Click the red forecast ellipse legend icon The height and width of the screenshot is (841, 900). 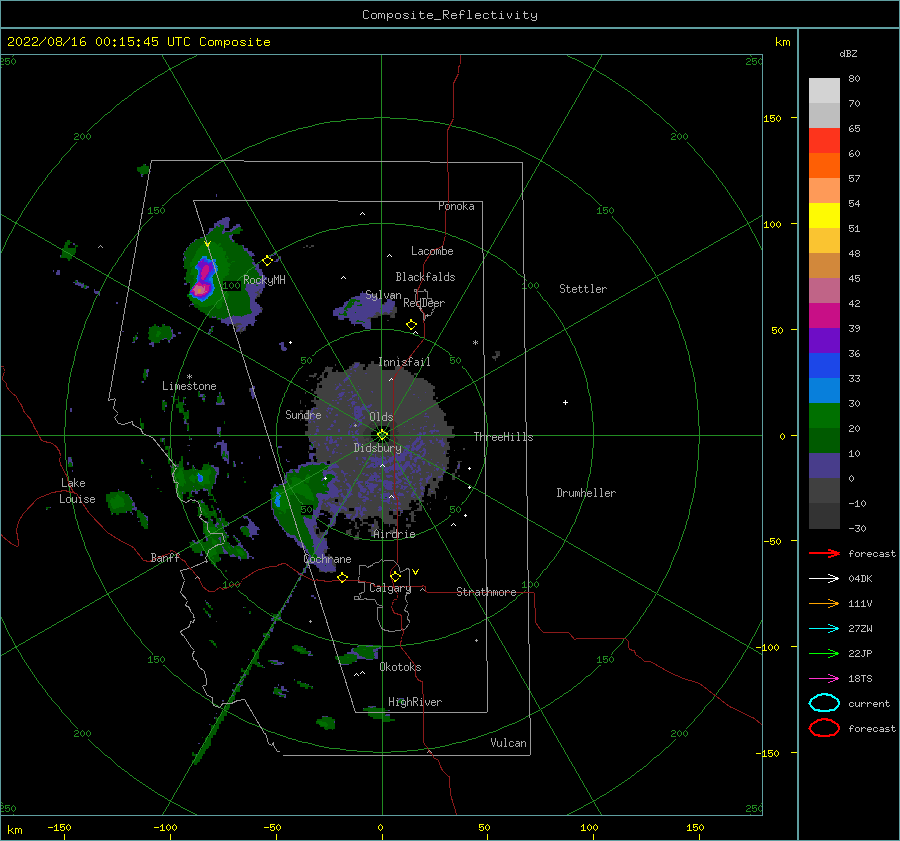coord(824,728)
